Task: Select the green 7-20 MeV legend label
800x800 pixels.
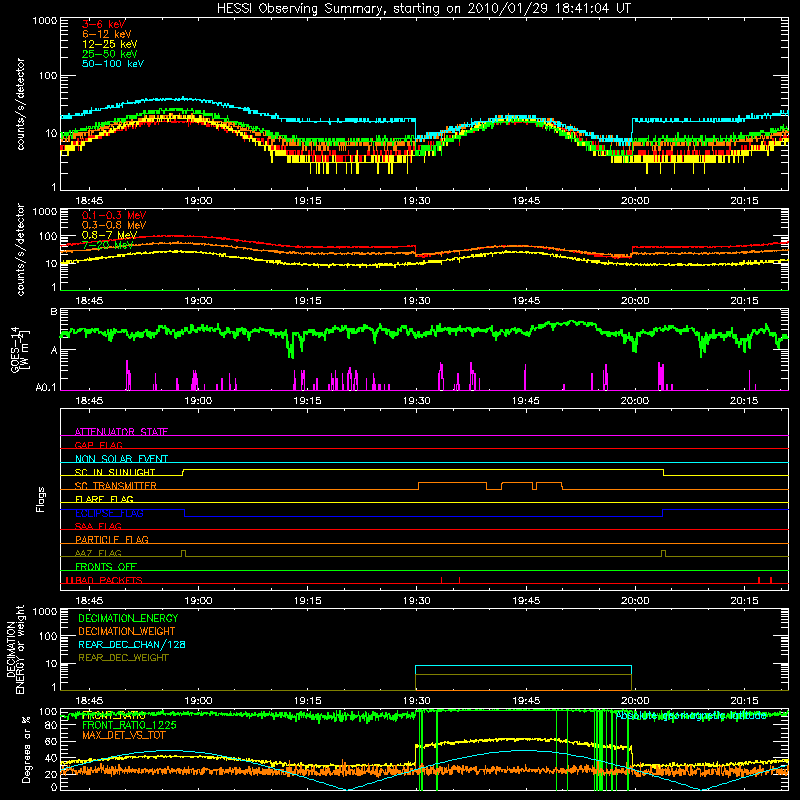Action: 107,245
